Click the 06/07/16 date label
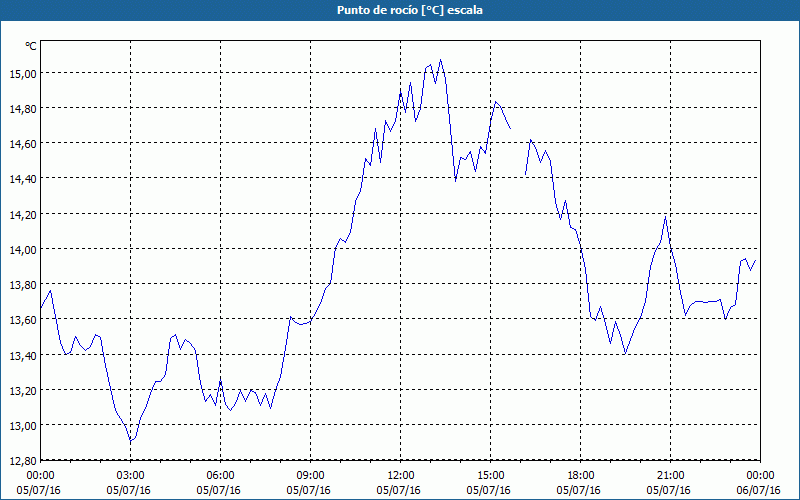 pyautogui.click(x=758, y=490)
